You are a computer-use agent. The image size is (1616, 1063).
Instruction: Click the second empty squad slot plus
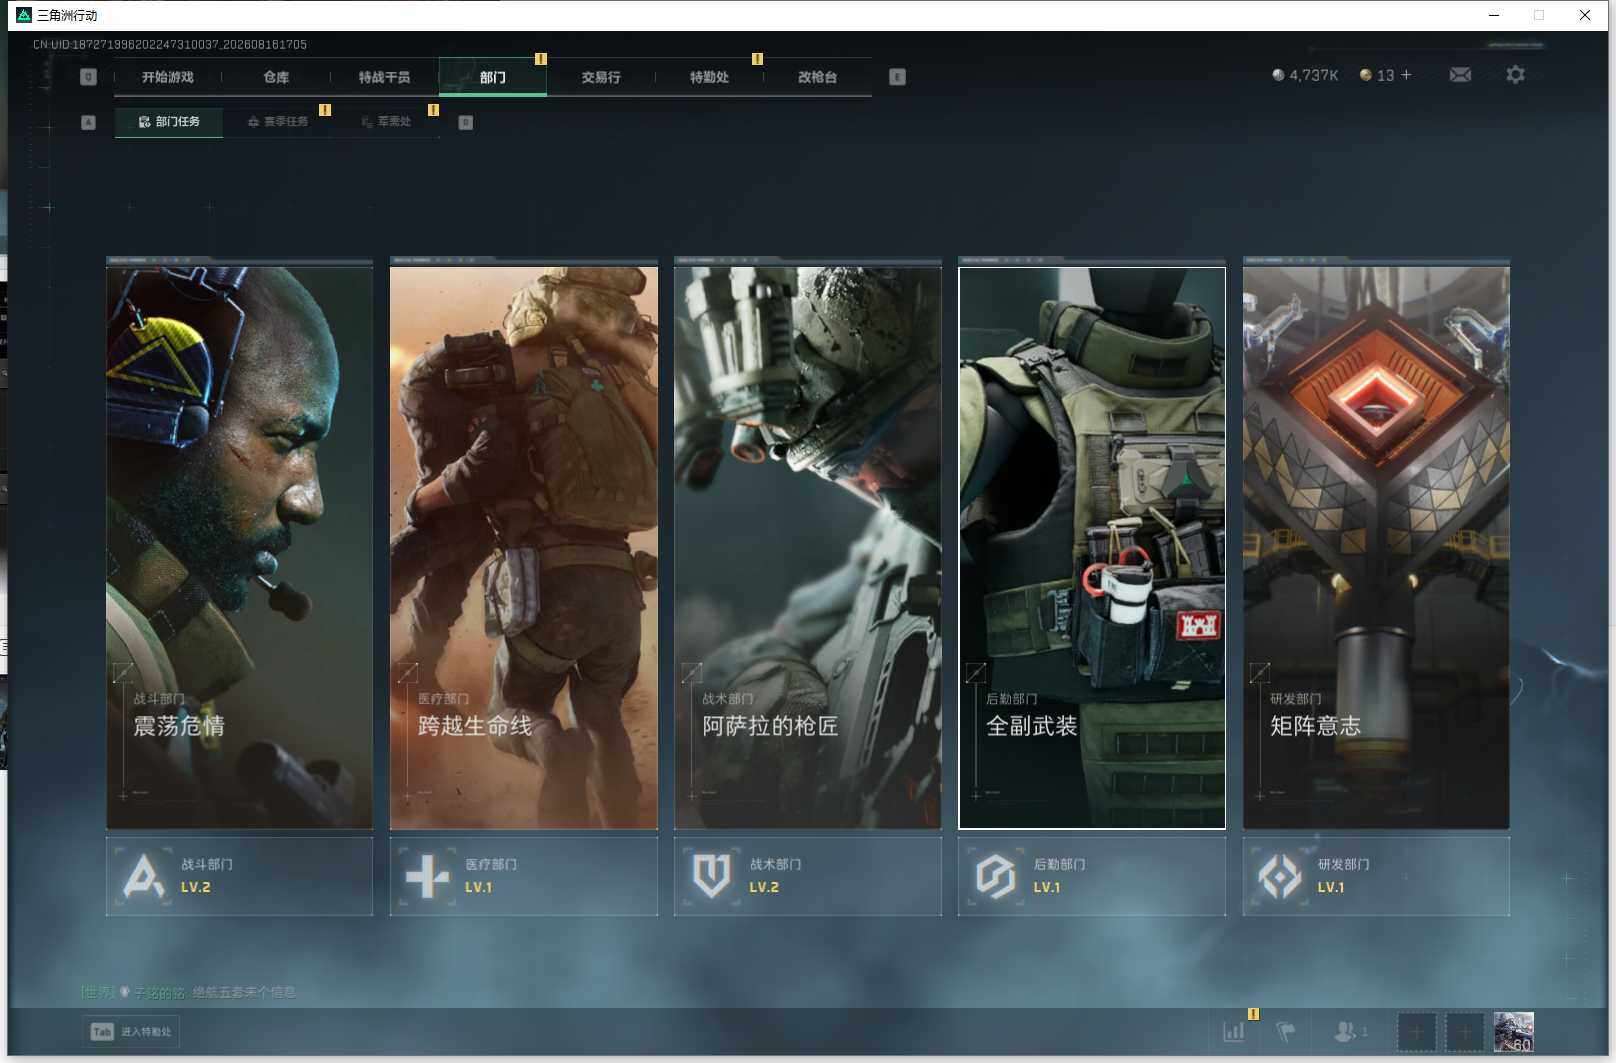pos(1464,1031)
